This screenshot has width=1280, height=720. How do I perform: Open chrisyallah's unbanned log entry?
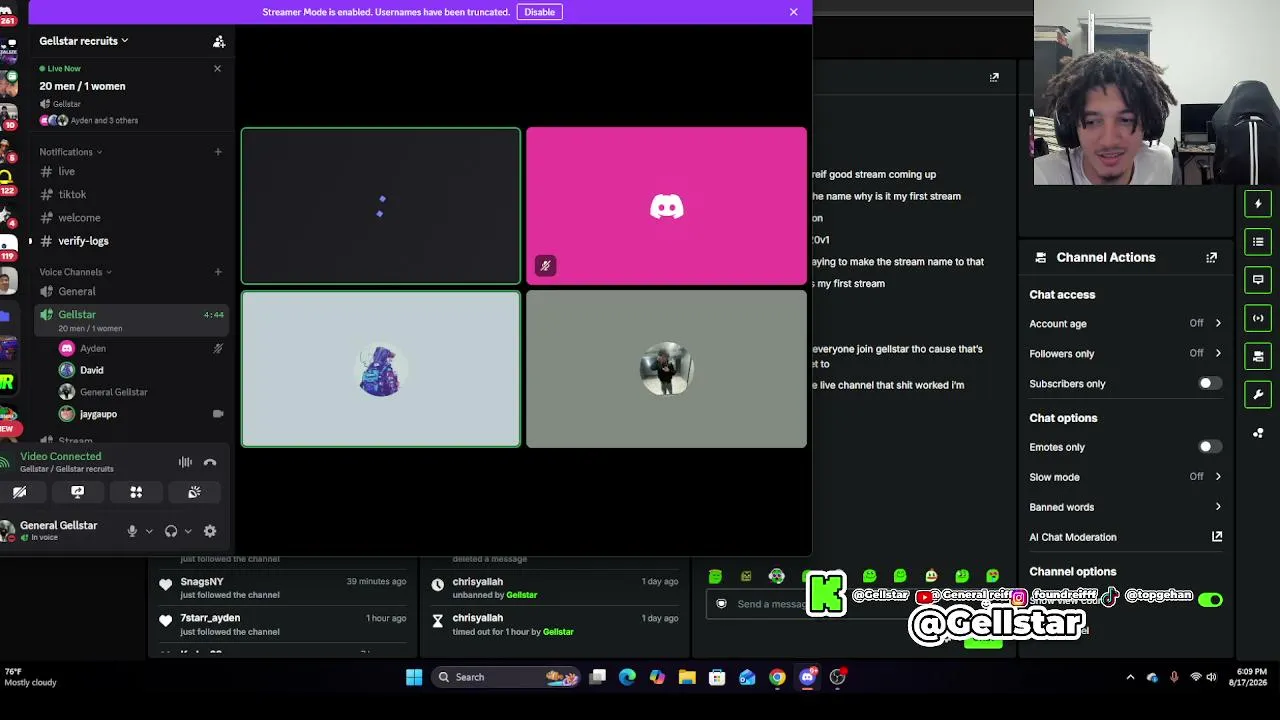click(x=555, y=588)
